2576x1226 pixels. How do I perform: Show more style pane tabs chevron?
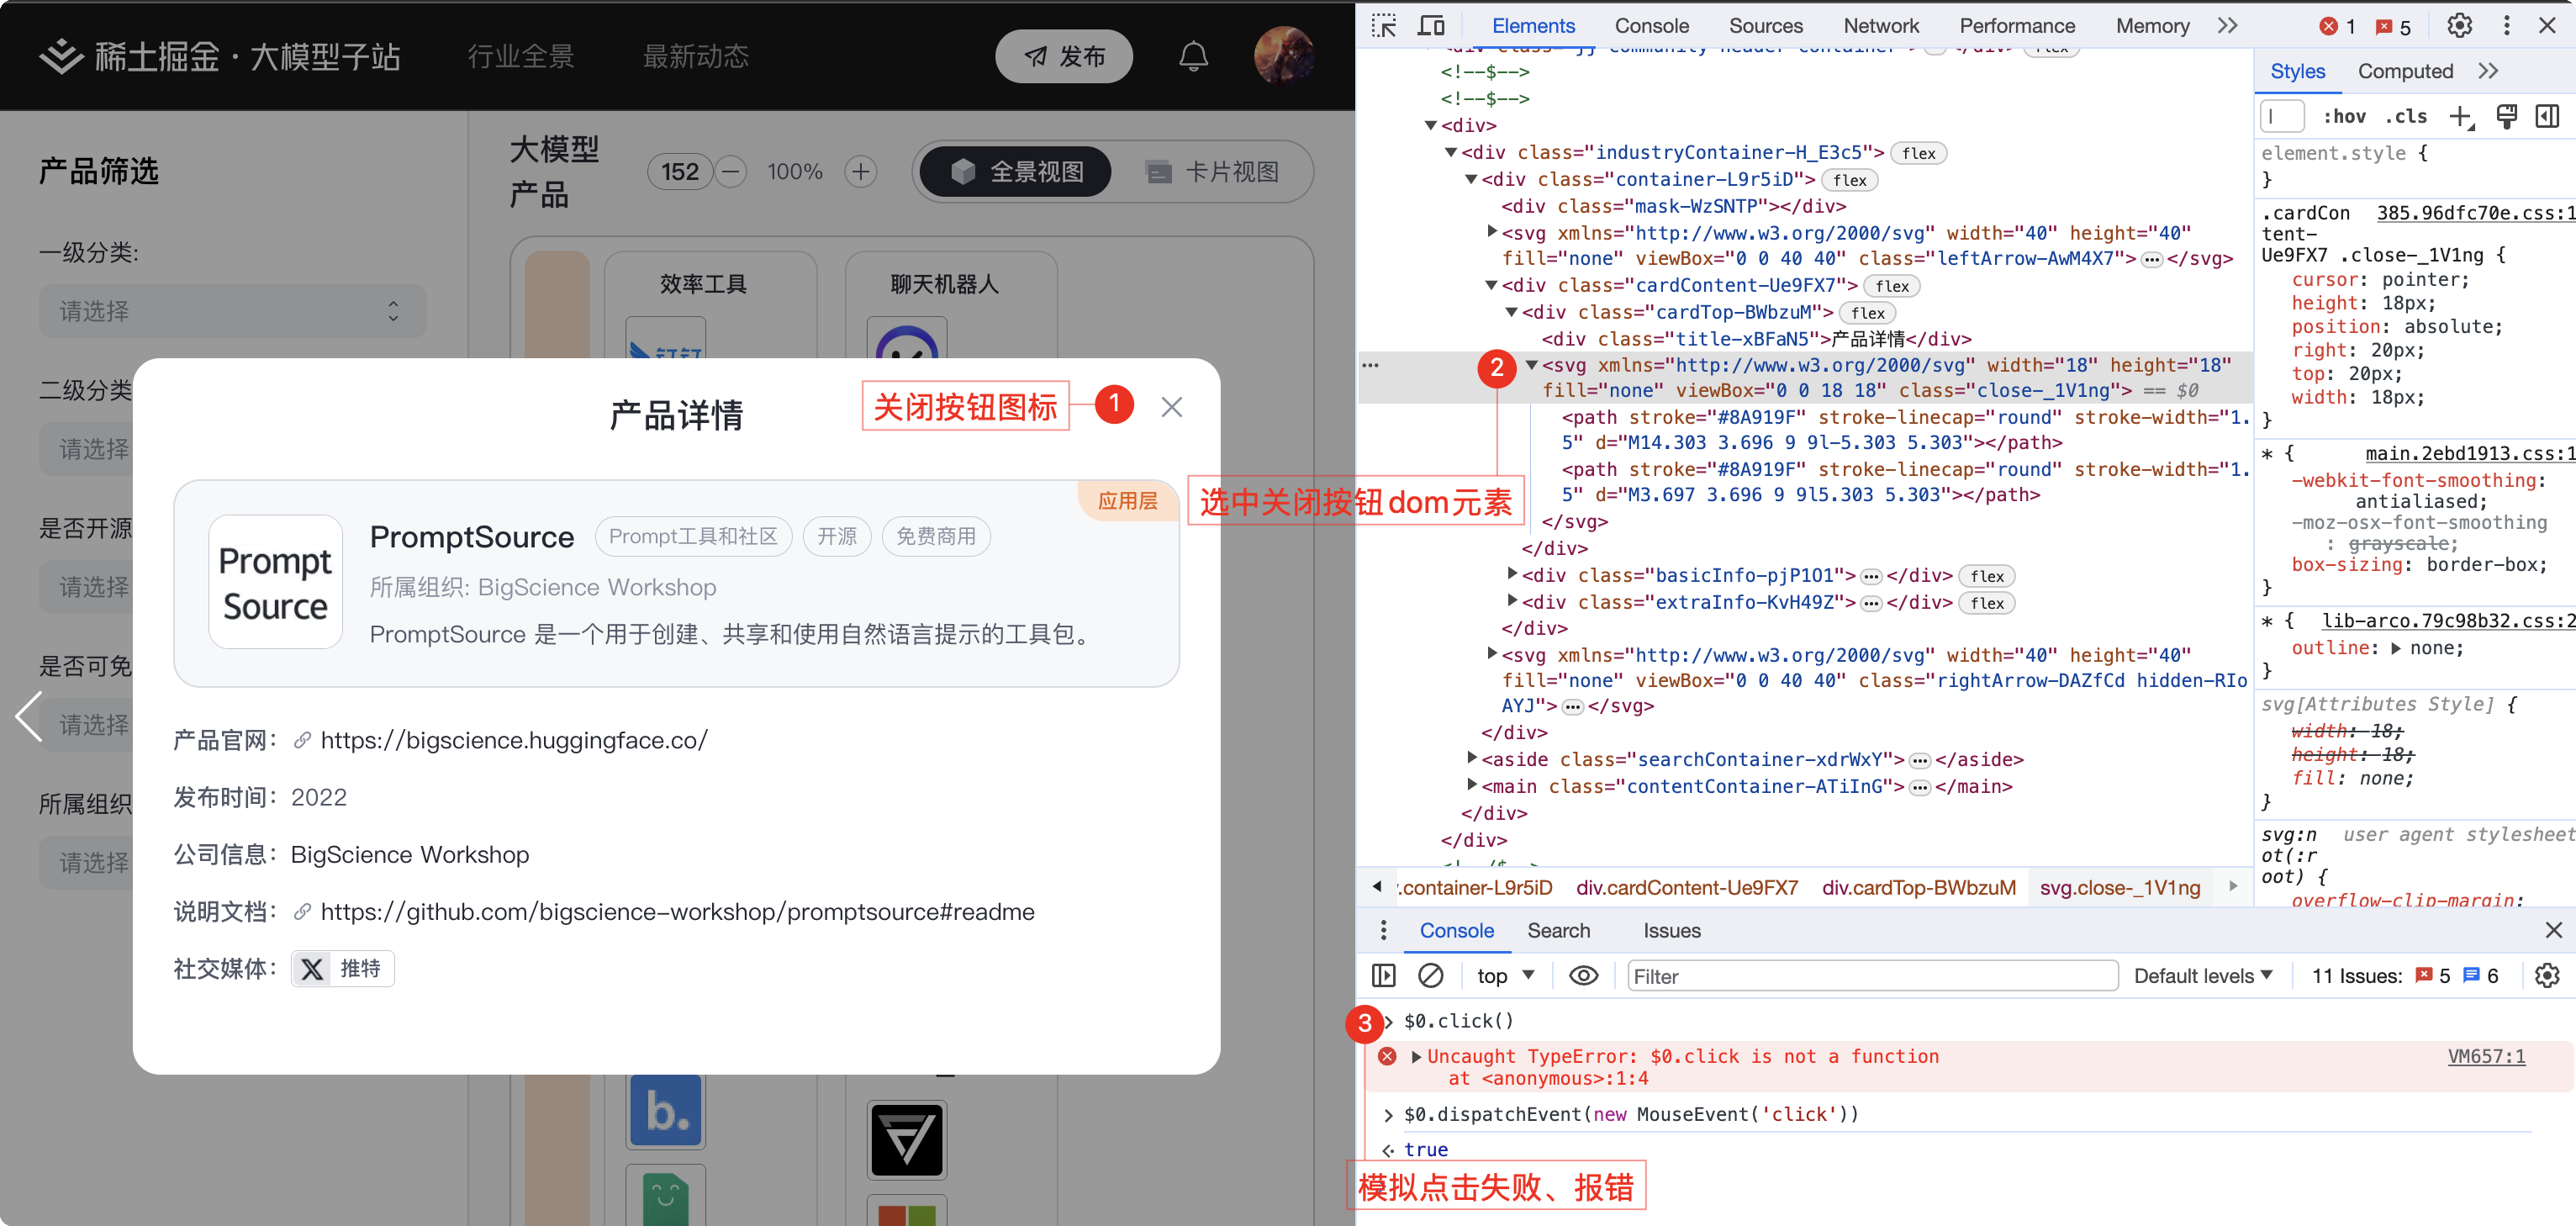(2488, 71)
